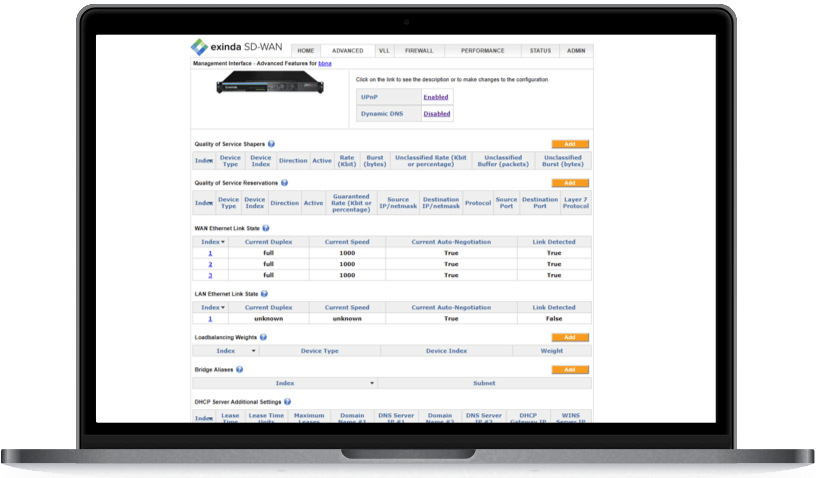This screenshot has height=478, width=816.
Task: Open help icon next to Bridge Aliases
Action: (239, 370)
